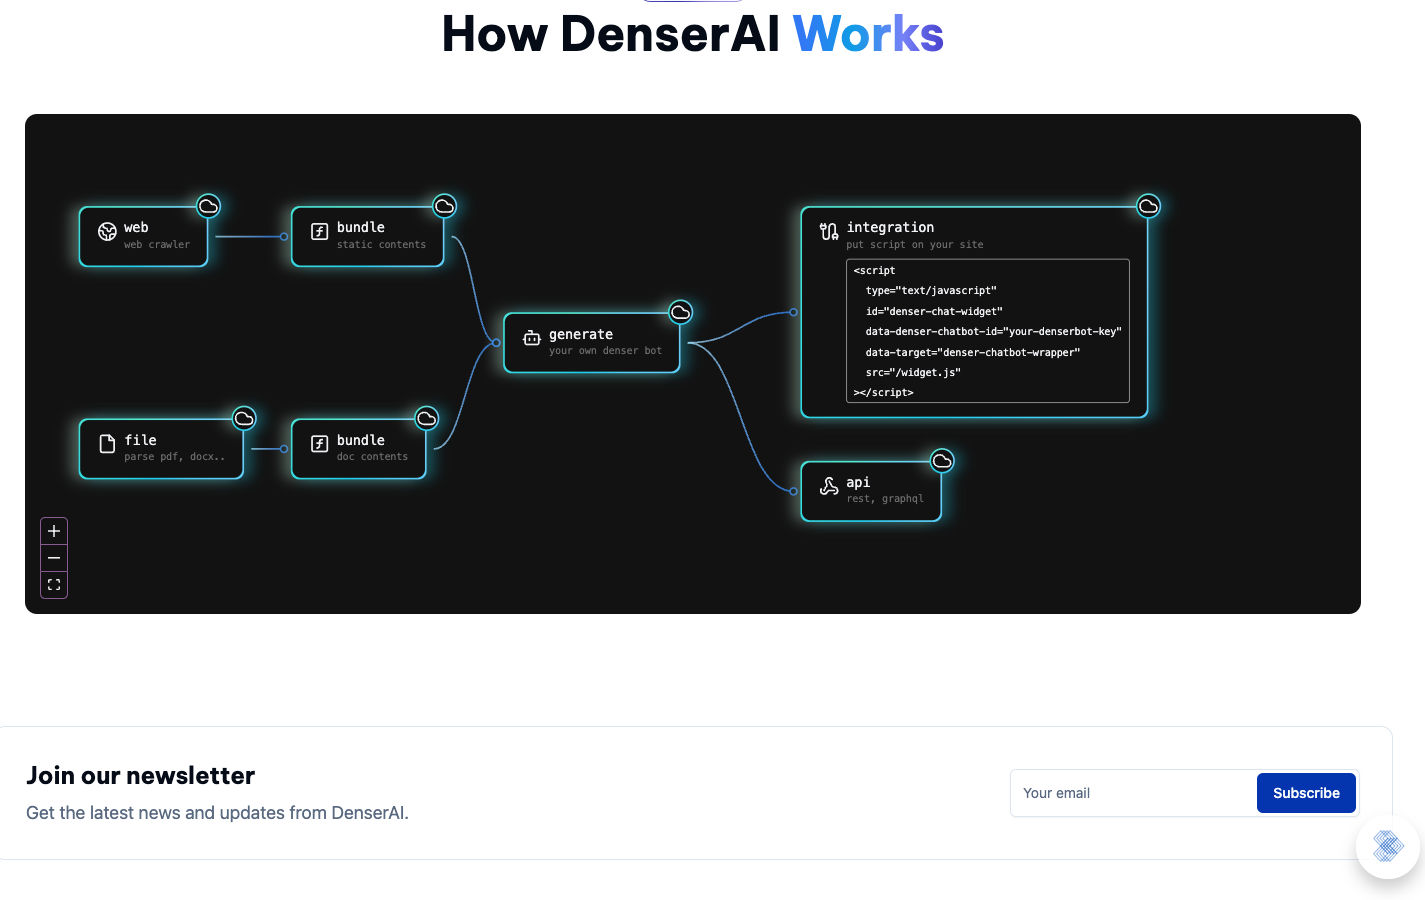Click the cloud badge on the integration node
This screenshot has width=1425, height=900.
point(1148,206)
